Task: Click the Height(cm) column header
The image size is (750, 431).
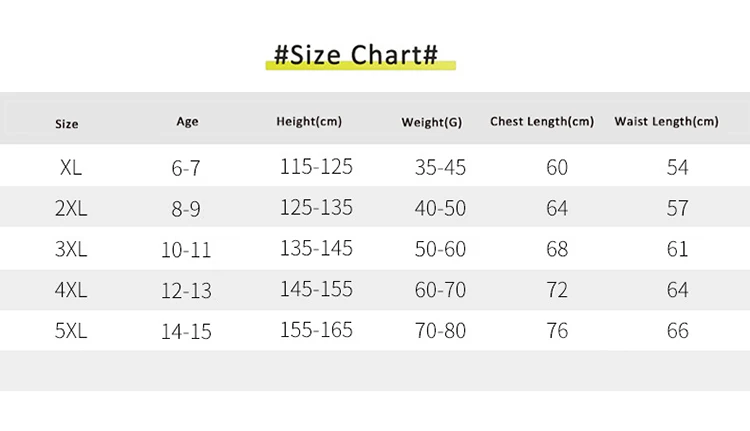Action: pyautogui.click(x=309, y=122)
